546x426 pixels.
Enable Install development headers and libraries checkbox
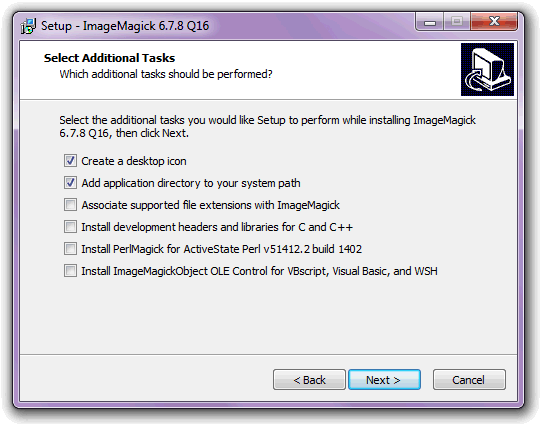click(70, 227)
